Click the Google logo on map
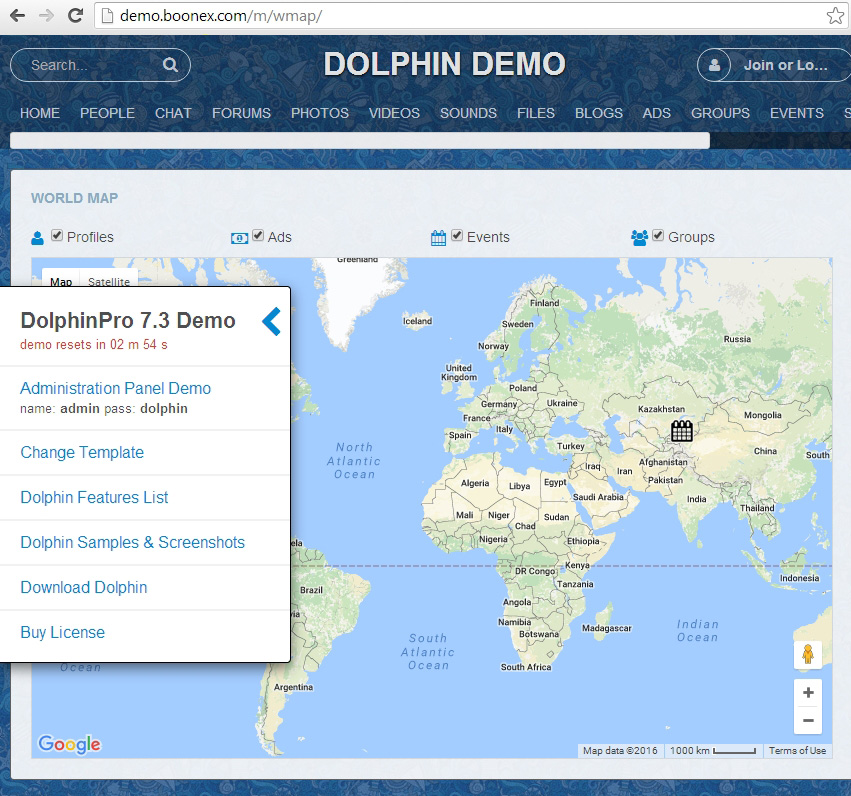Screen dimensions: 851x796 point(69,744)
